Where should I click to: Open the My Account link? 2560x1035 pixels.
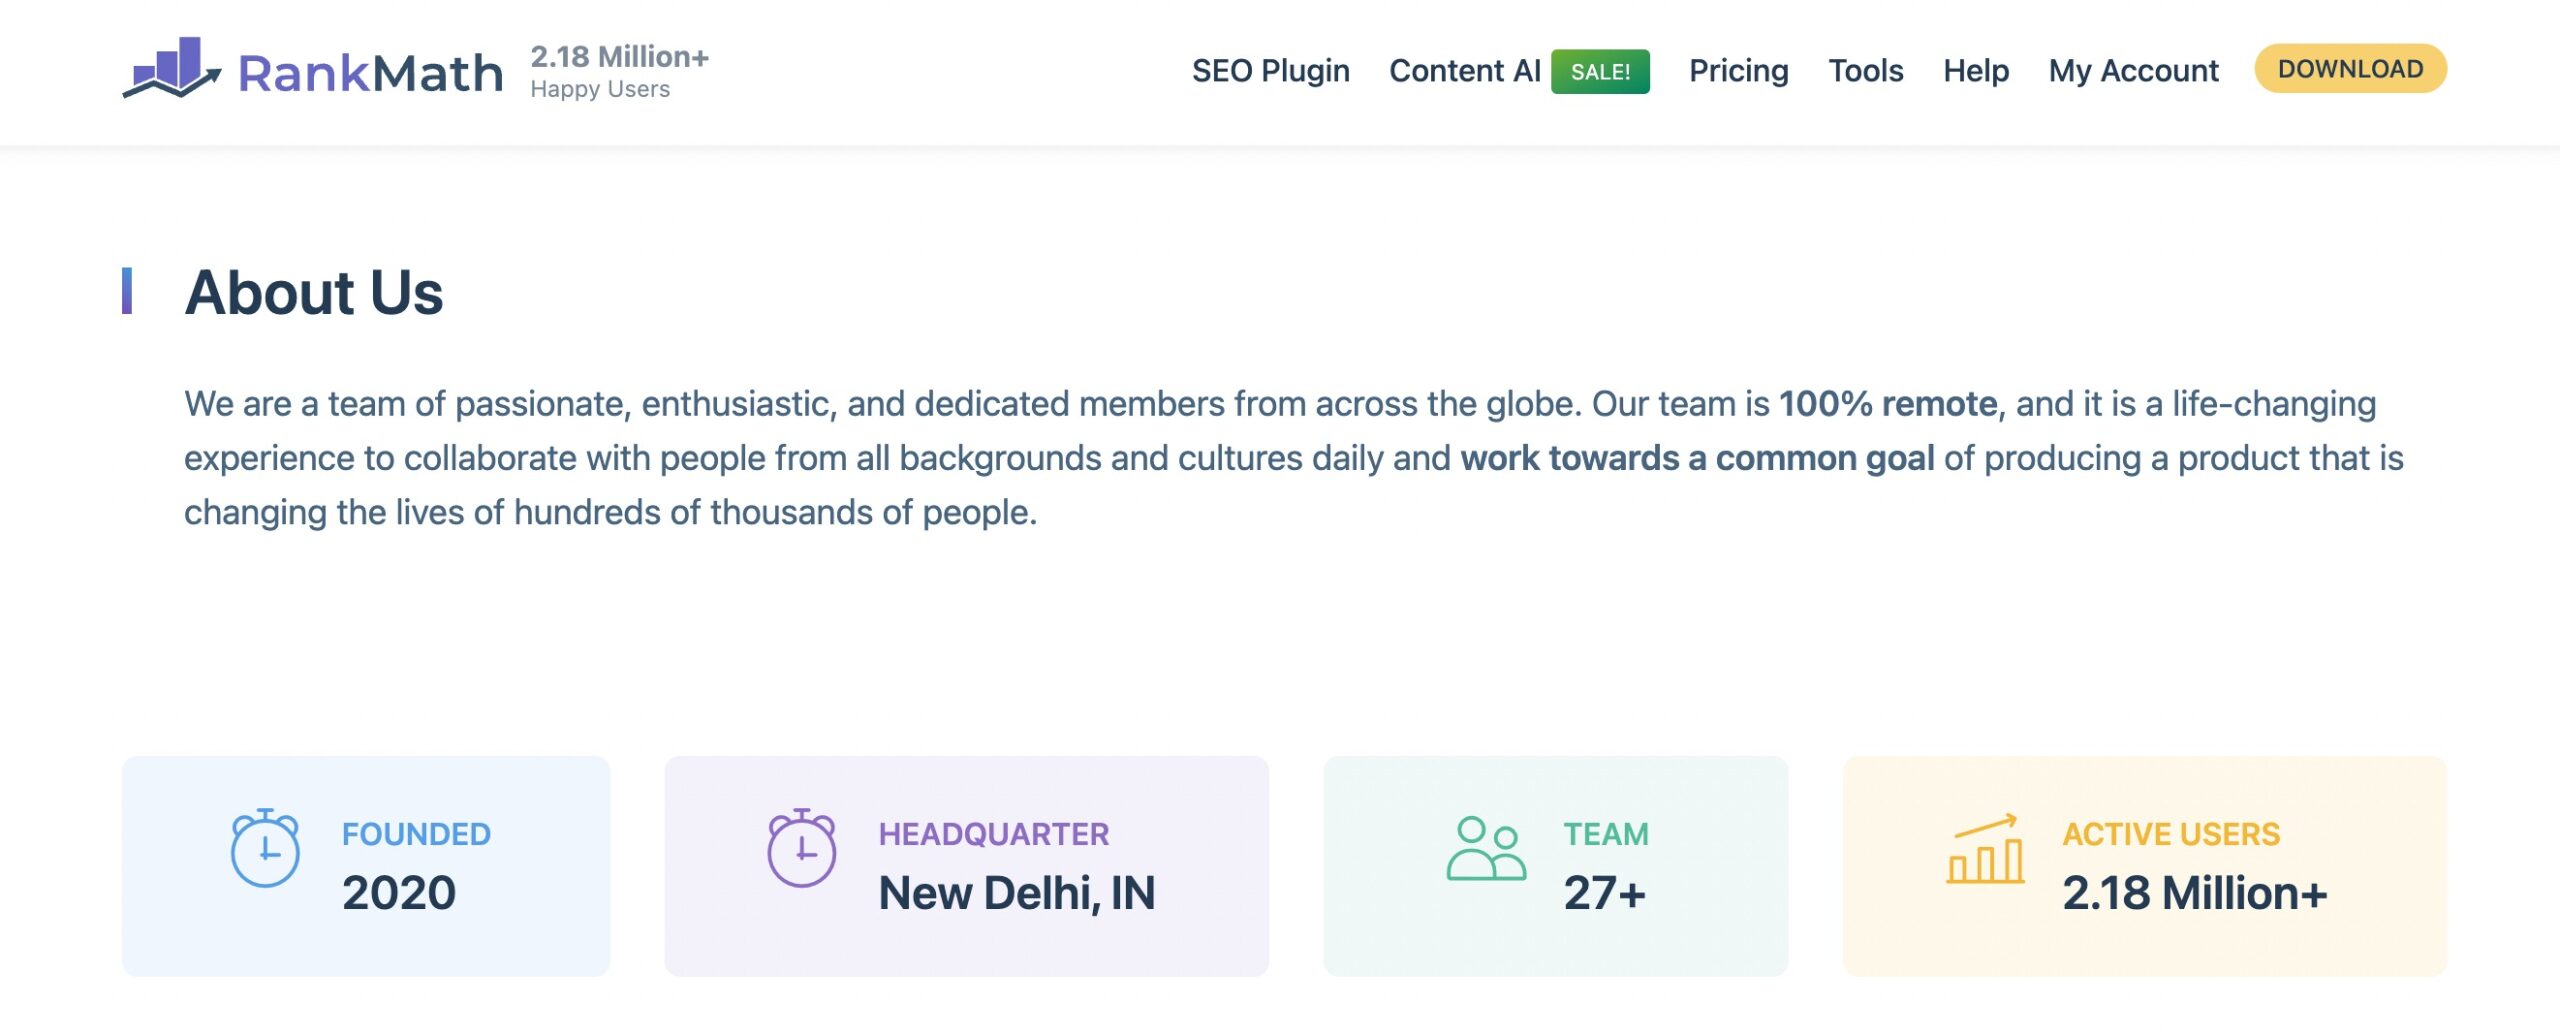pyautogui.click(x=2133, y=71)
